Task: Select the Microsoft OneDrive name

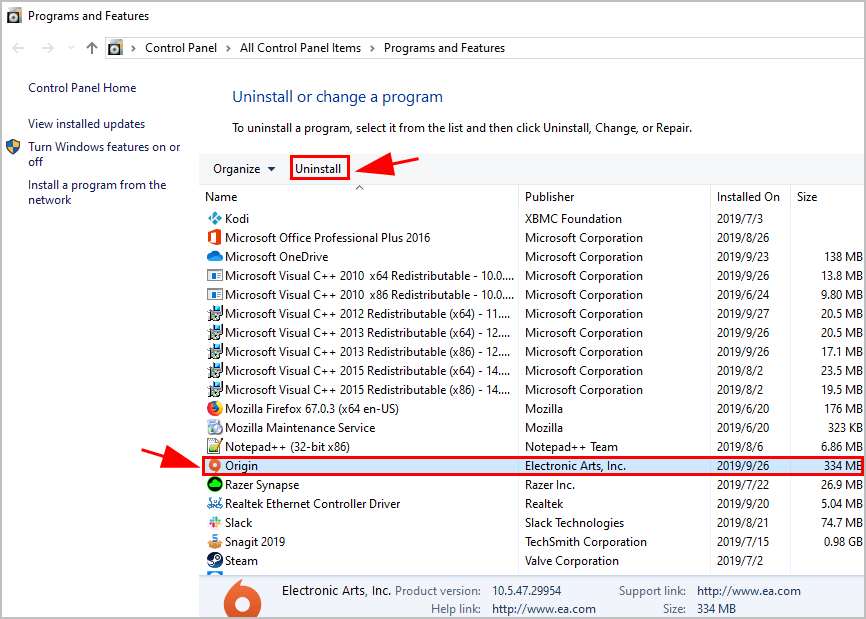Action: click(277, 257)
